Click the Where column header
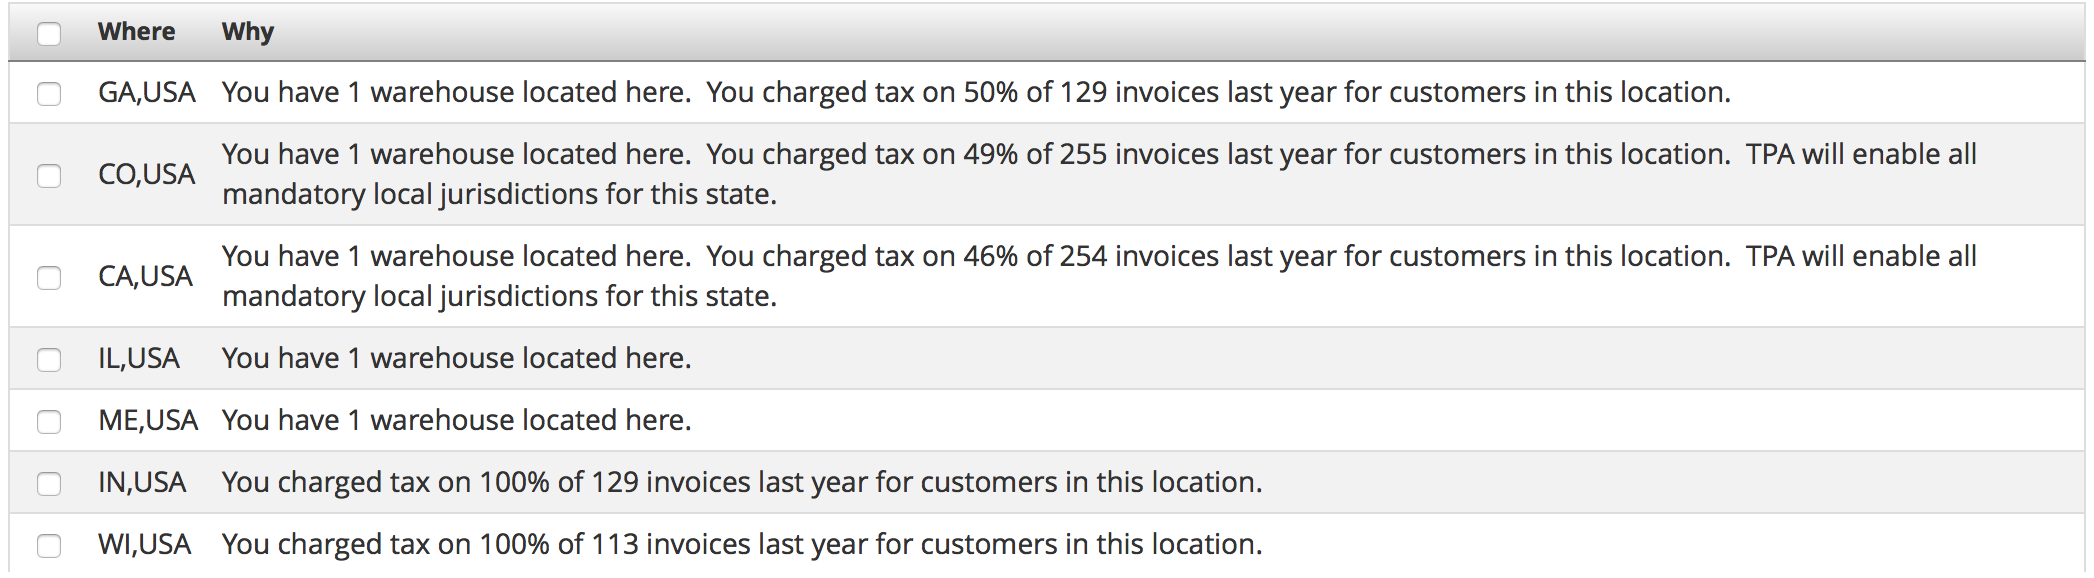This screenshot has height=578, width=2094. (136, 32)
